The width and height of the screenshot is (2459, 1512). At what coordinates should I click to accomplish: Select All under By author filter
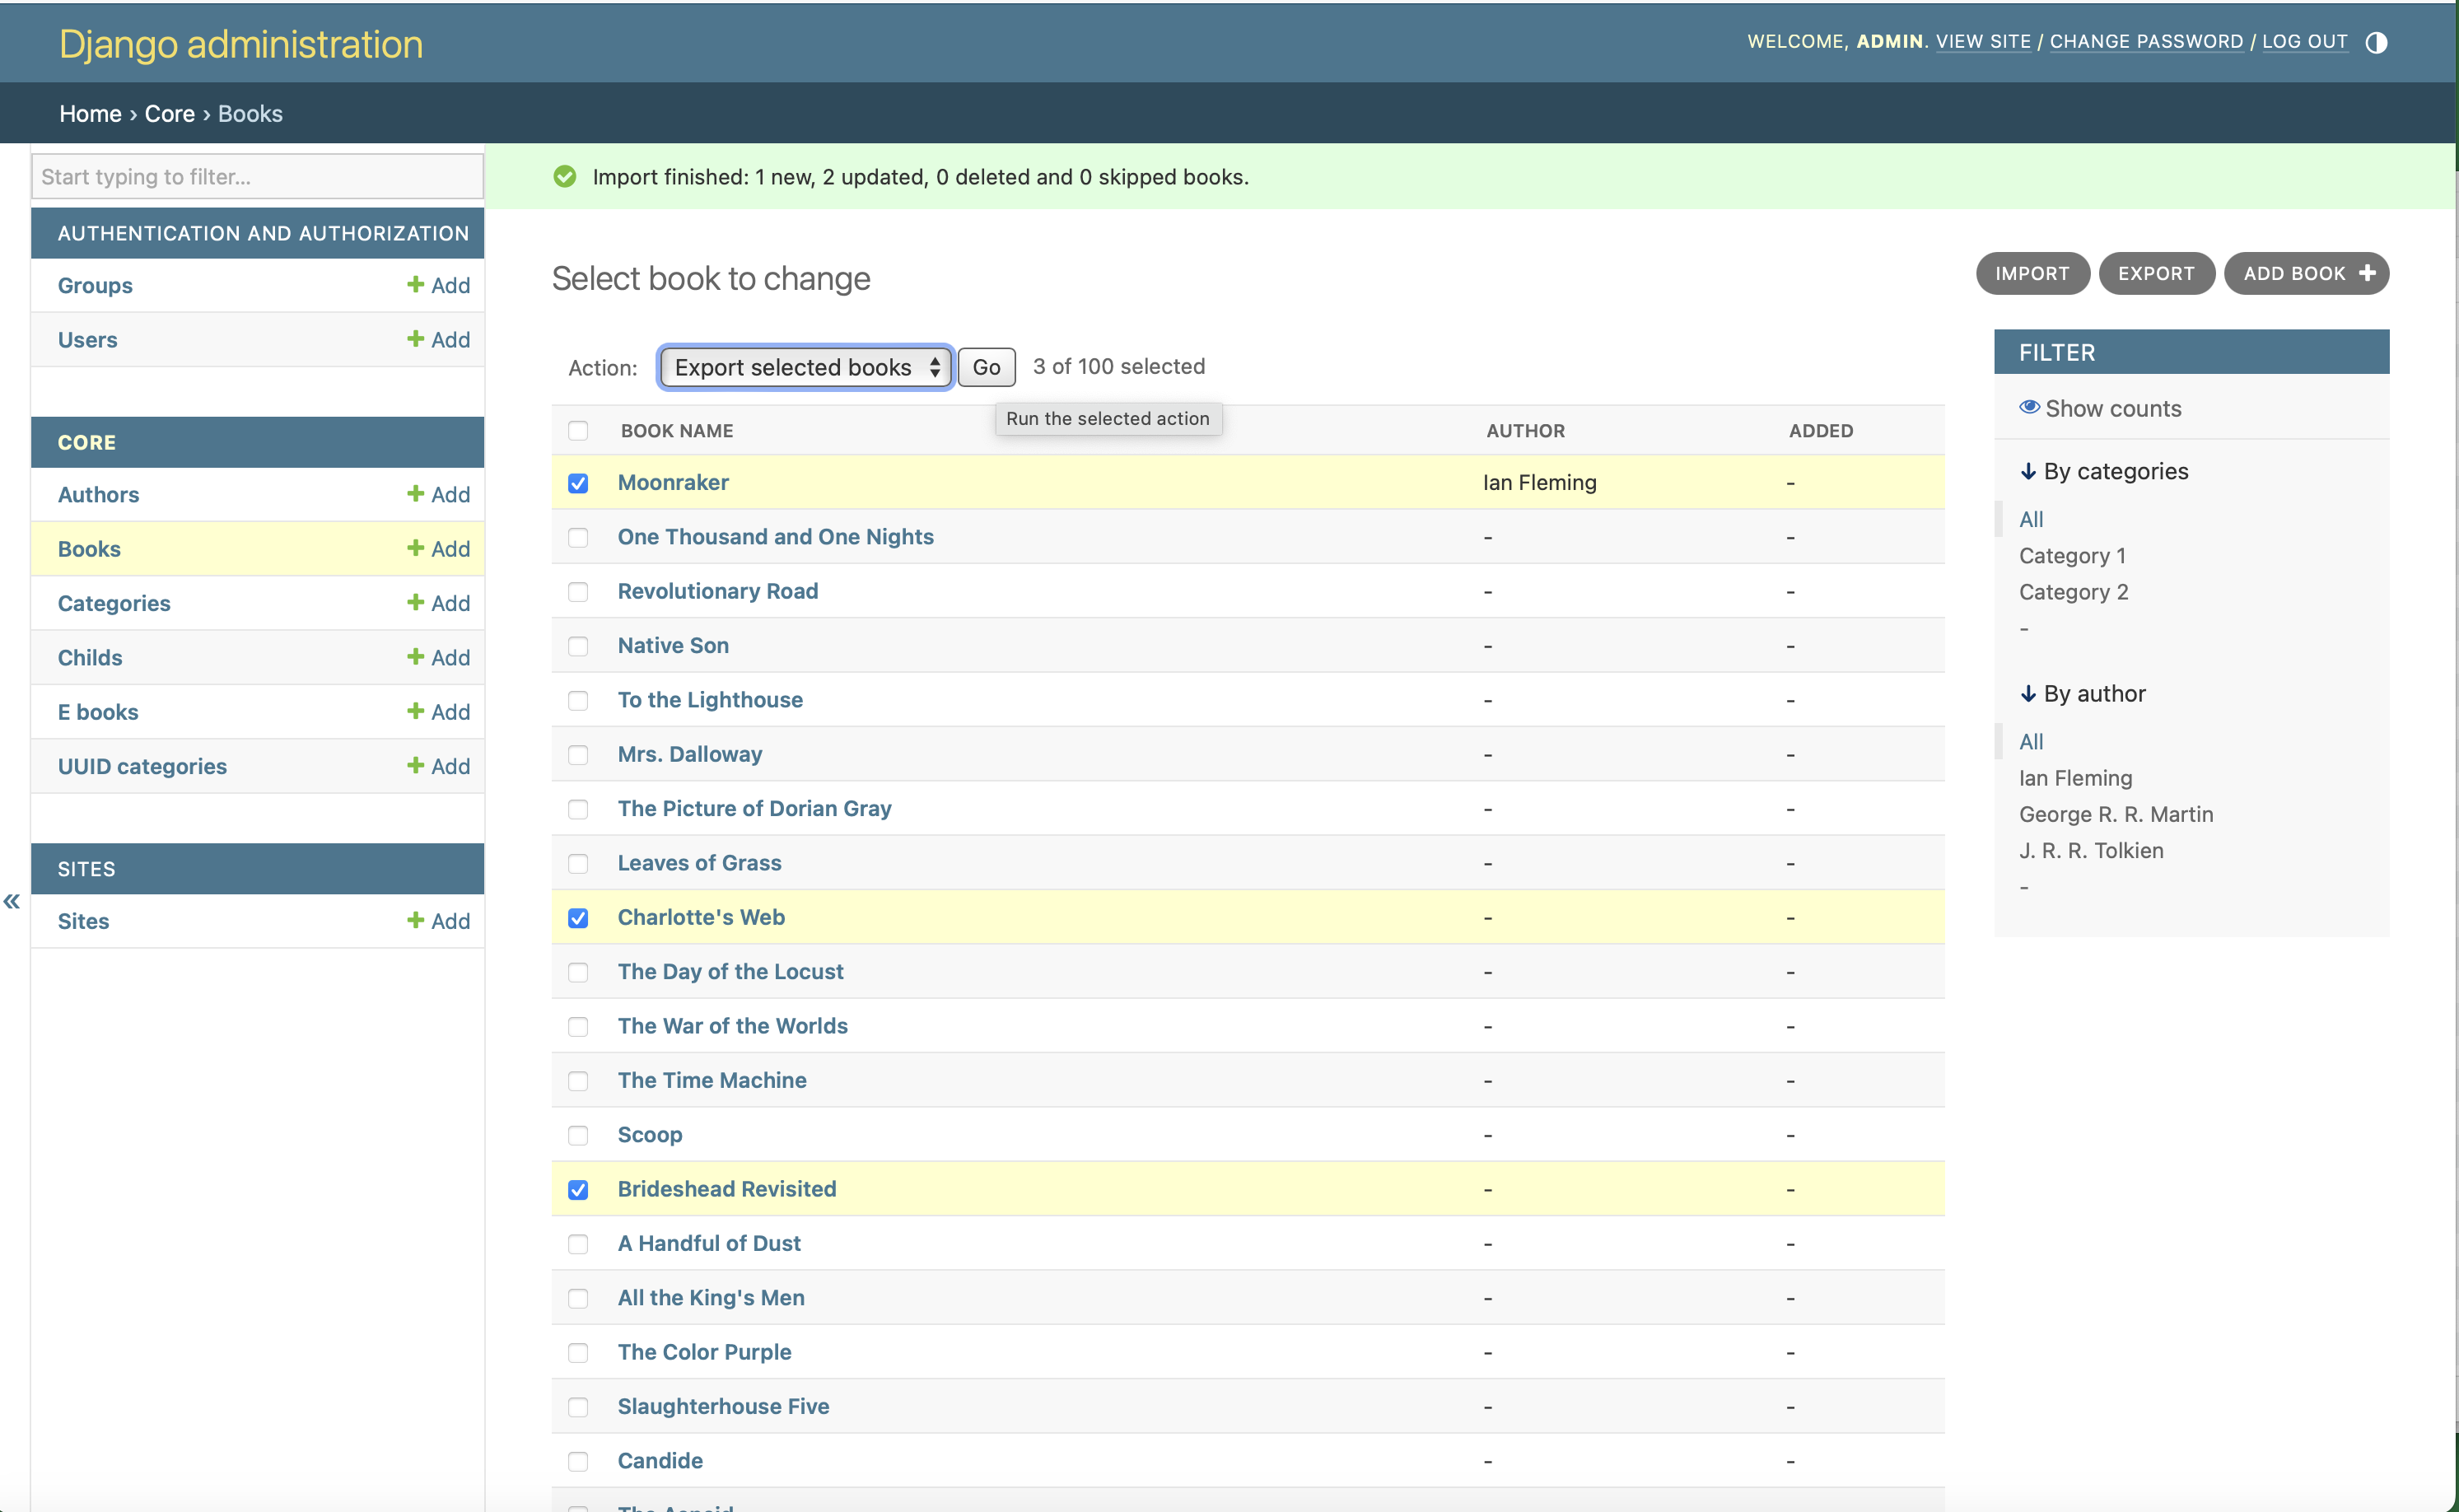point(2031,741)
